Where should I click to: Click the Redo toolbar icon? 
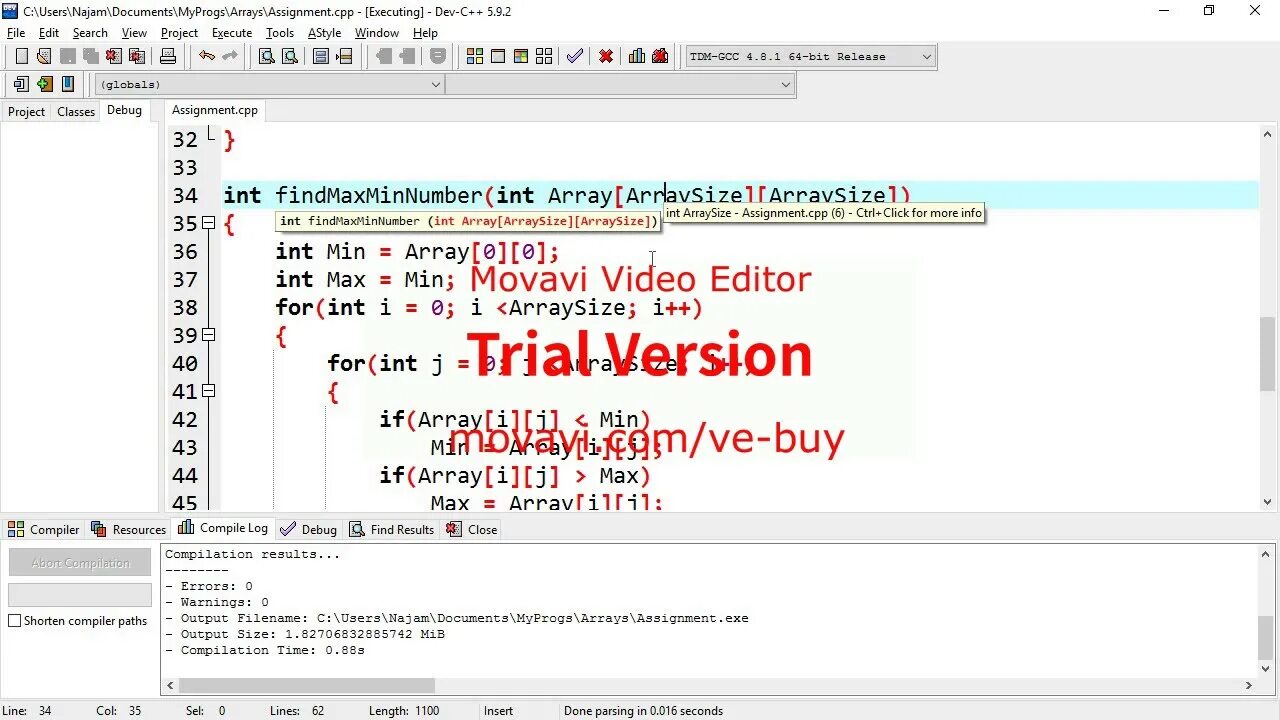click(230, 56)
